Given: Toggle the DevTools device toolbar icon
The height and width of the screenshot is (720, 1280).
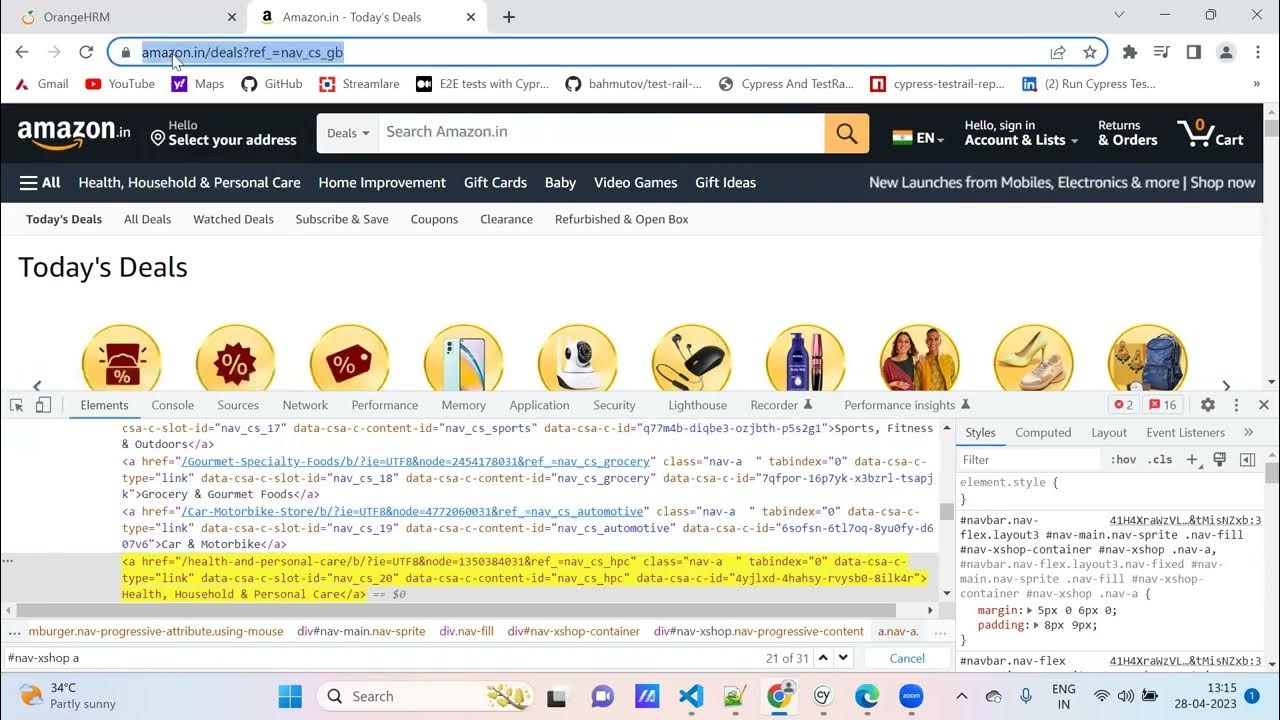Looking at the screenshot, I should coord(43,405).
